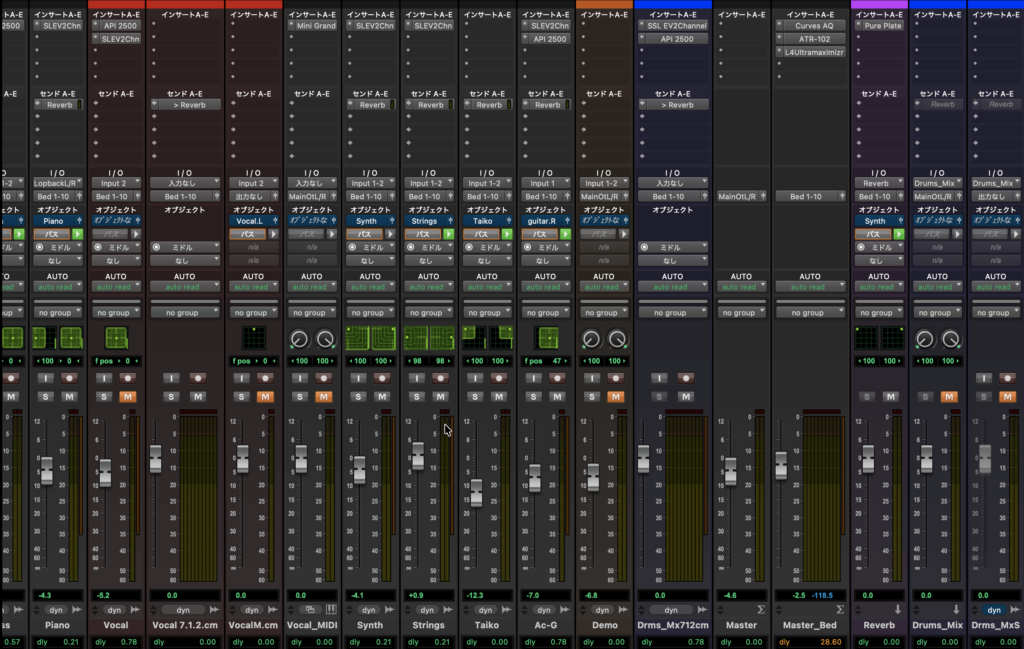Image resolution: width=1024 pixels, height=649 pixels.
Task: Click the piano keys icon on Vocal_MIDI
Action: pyautogui.click(x=331, y=609)
